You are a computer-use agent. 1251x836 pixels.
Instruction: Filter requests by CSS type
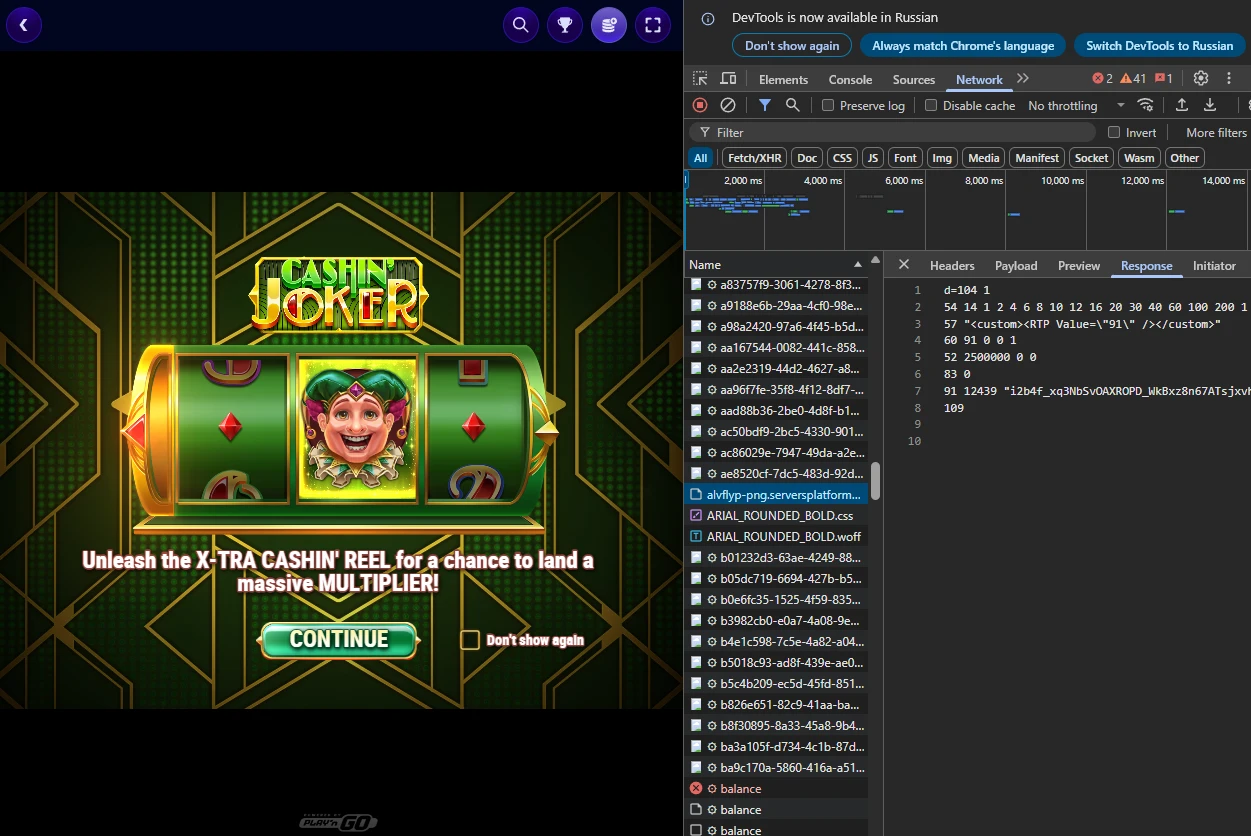pyautogui.click(x=843, y=158)
